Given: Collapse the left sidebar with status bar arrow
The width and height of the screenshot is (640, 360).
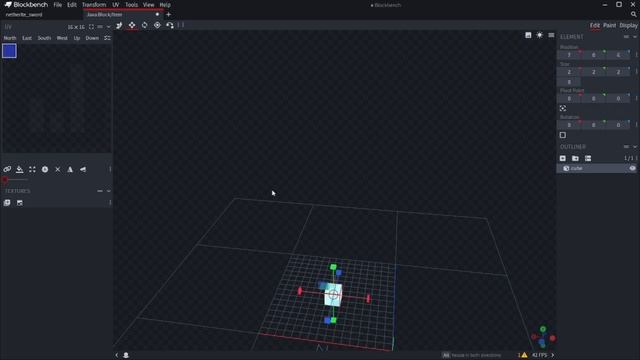Looking at the screenshot, I should [x=117, y=355].
